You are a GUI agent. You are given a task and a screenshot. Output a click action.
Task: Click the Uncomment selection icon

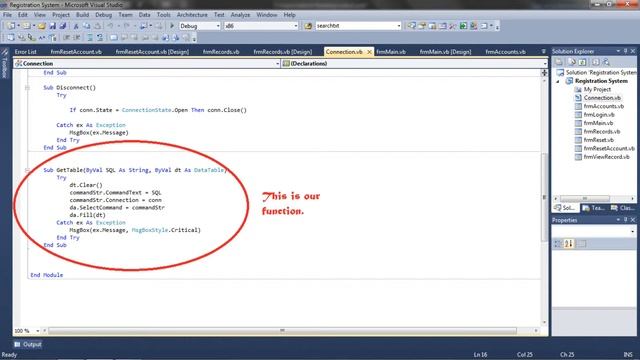[x=100, y=38]
